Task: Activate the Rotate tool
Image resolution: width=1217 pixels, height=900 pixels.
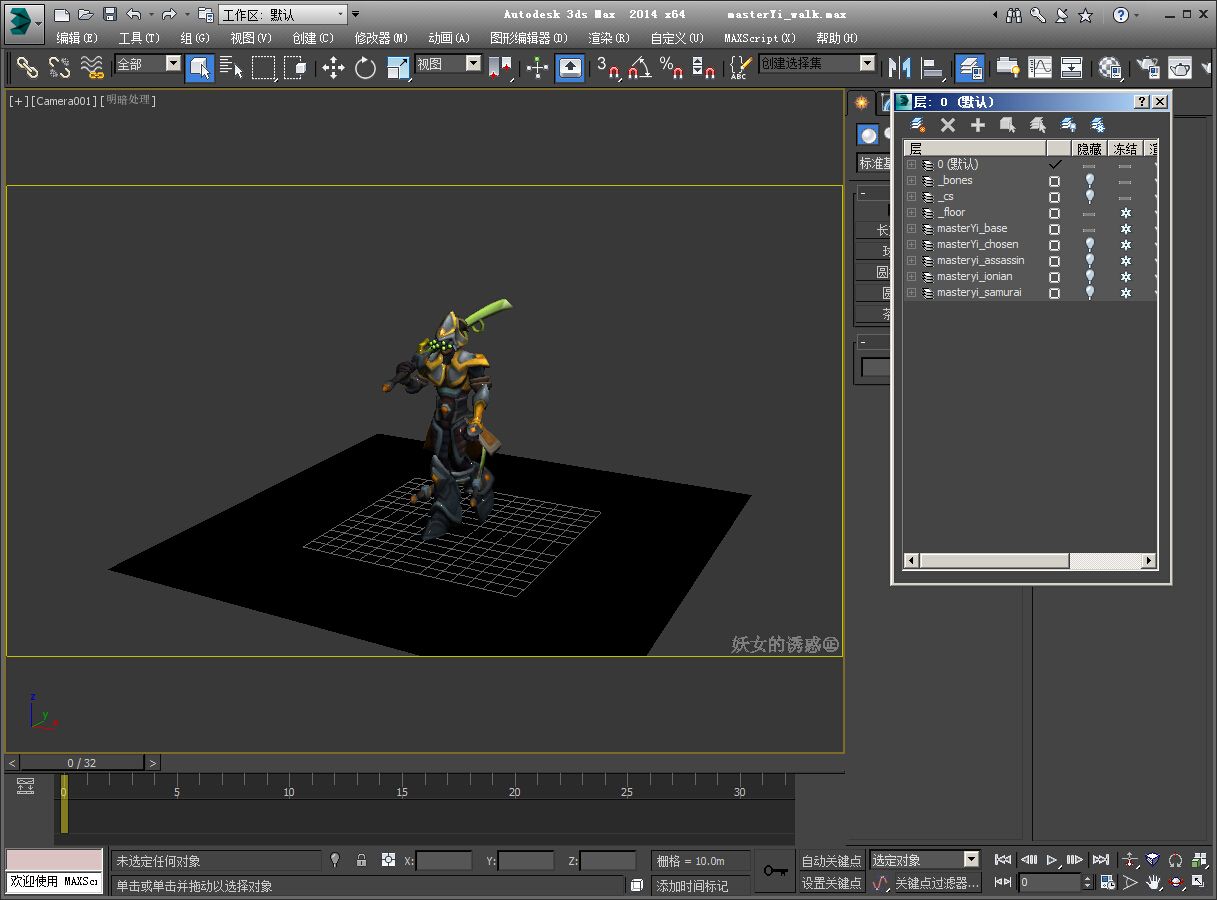Action: tap(365, 68)
